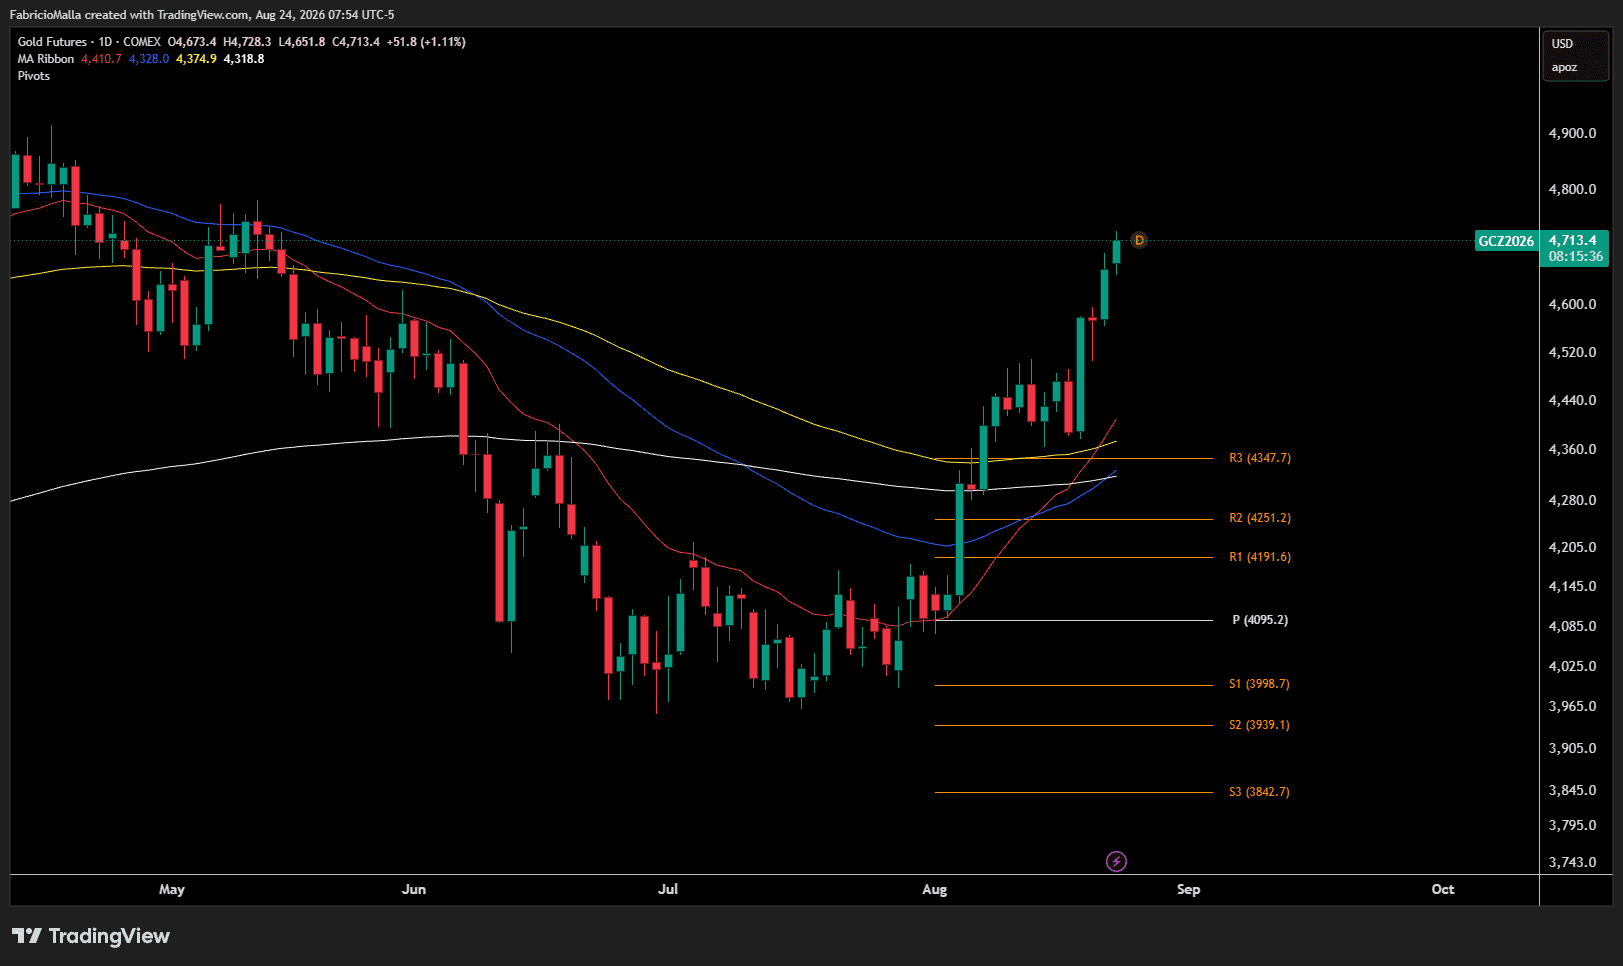Click the 4,440.0 price axis label
The image size is (1623, 966).
point(1573,400)
